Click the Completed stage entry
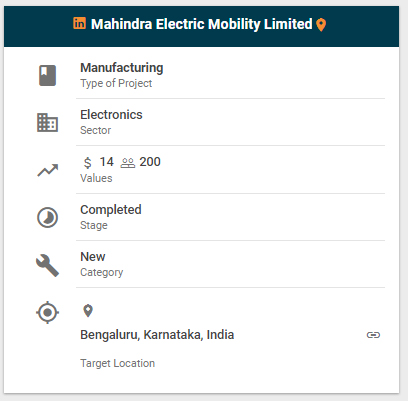This screenshot has height=401, width=408. [x=230, y=217]
